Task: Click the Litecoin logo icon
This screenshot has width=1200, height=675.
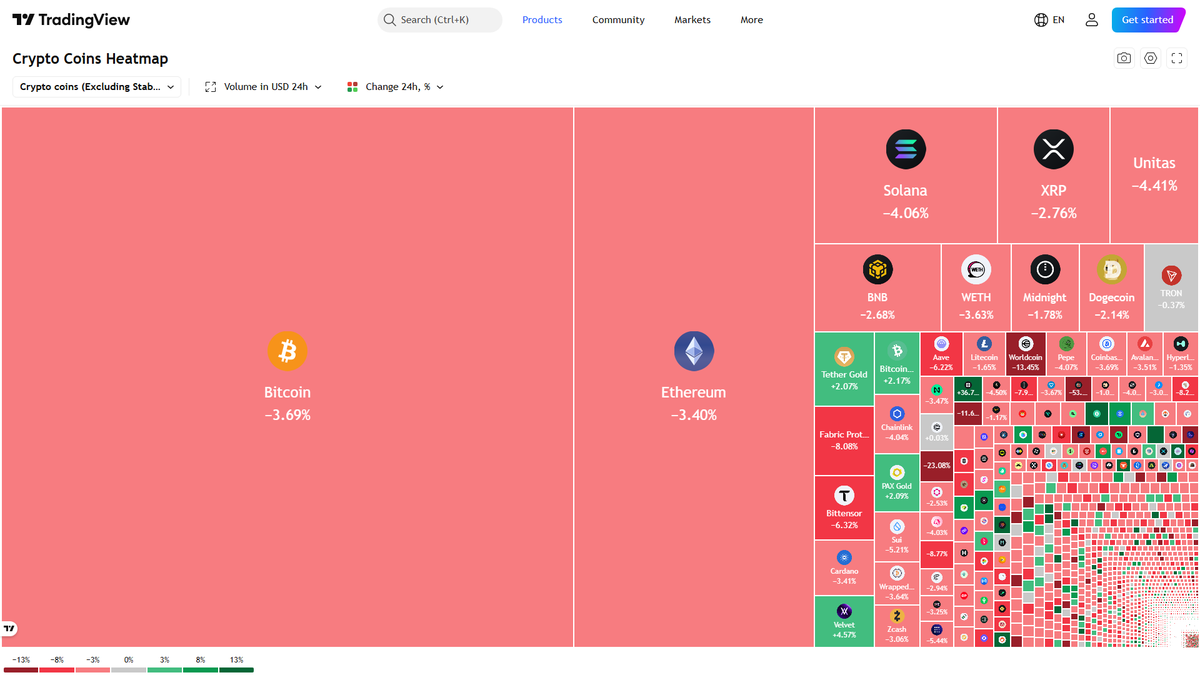Action: 984,343
